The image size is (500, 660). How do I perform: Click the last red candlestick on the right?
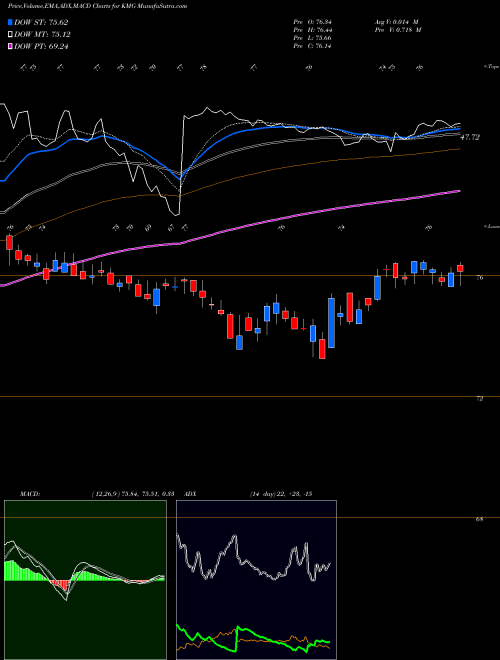460,269
